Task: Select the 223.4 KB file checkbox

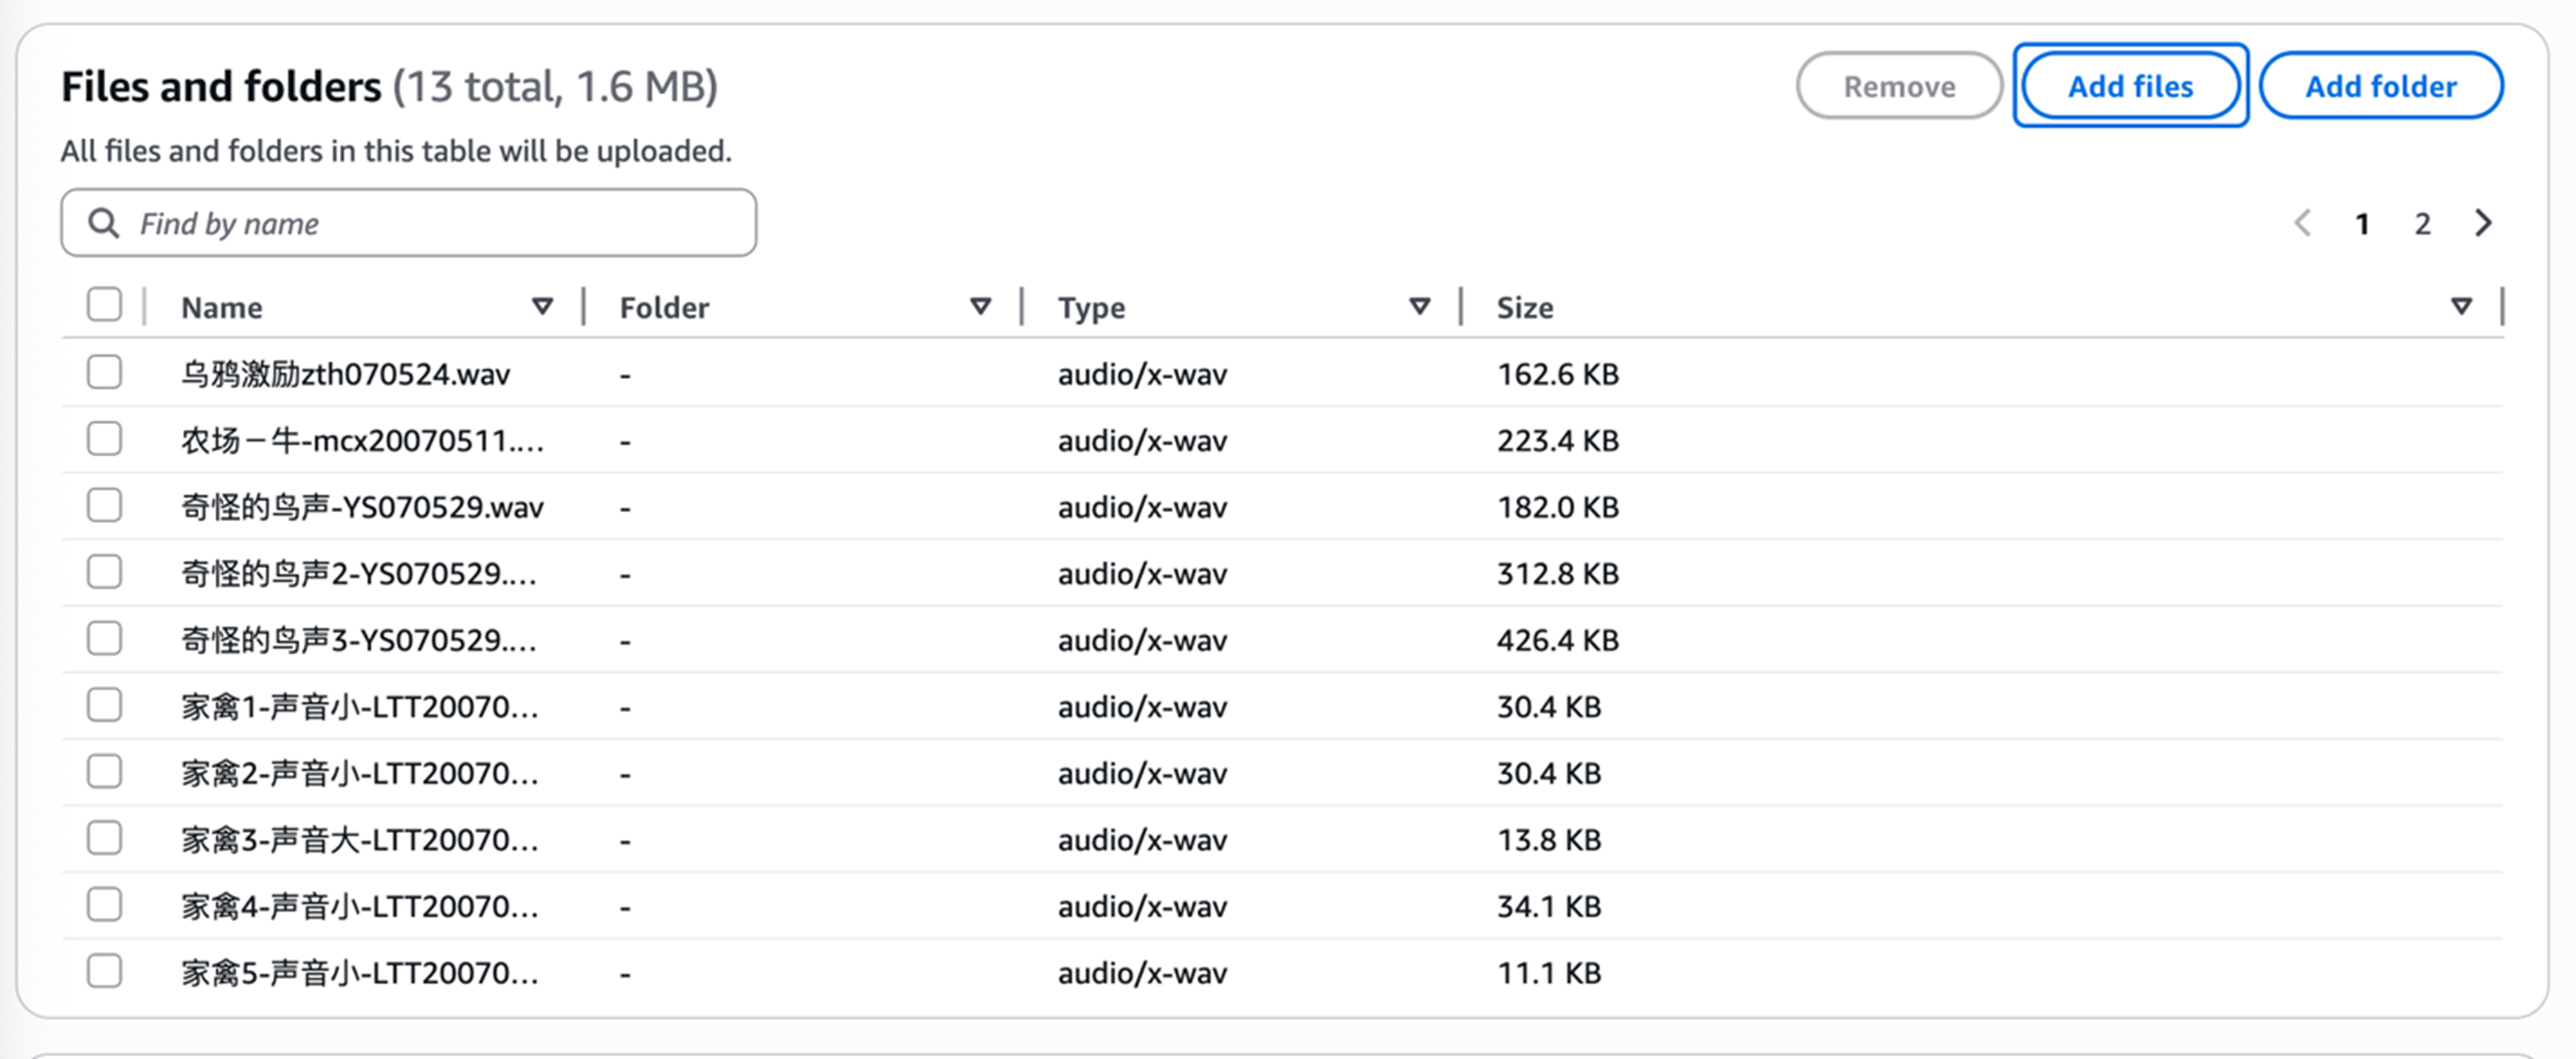Action: (104, 439)
